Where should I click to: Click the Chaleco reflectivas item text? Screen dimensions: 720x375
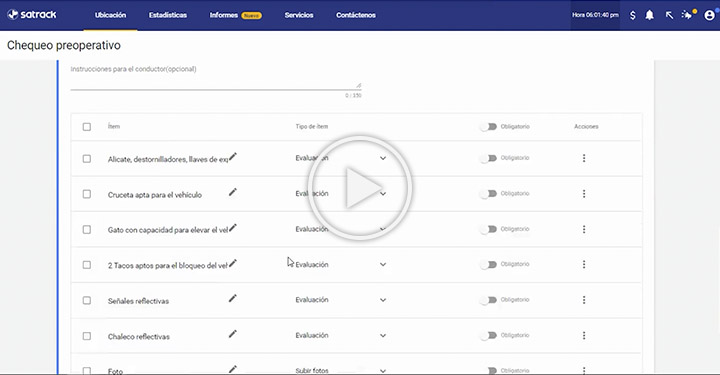click(x=139, y=336)
